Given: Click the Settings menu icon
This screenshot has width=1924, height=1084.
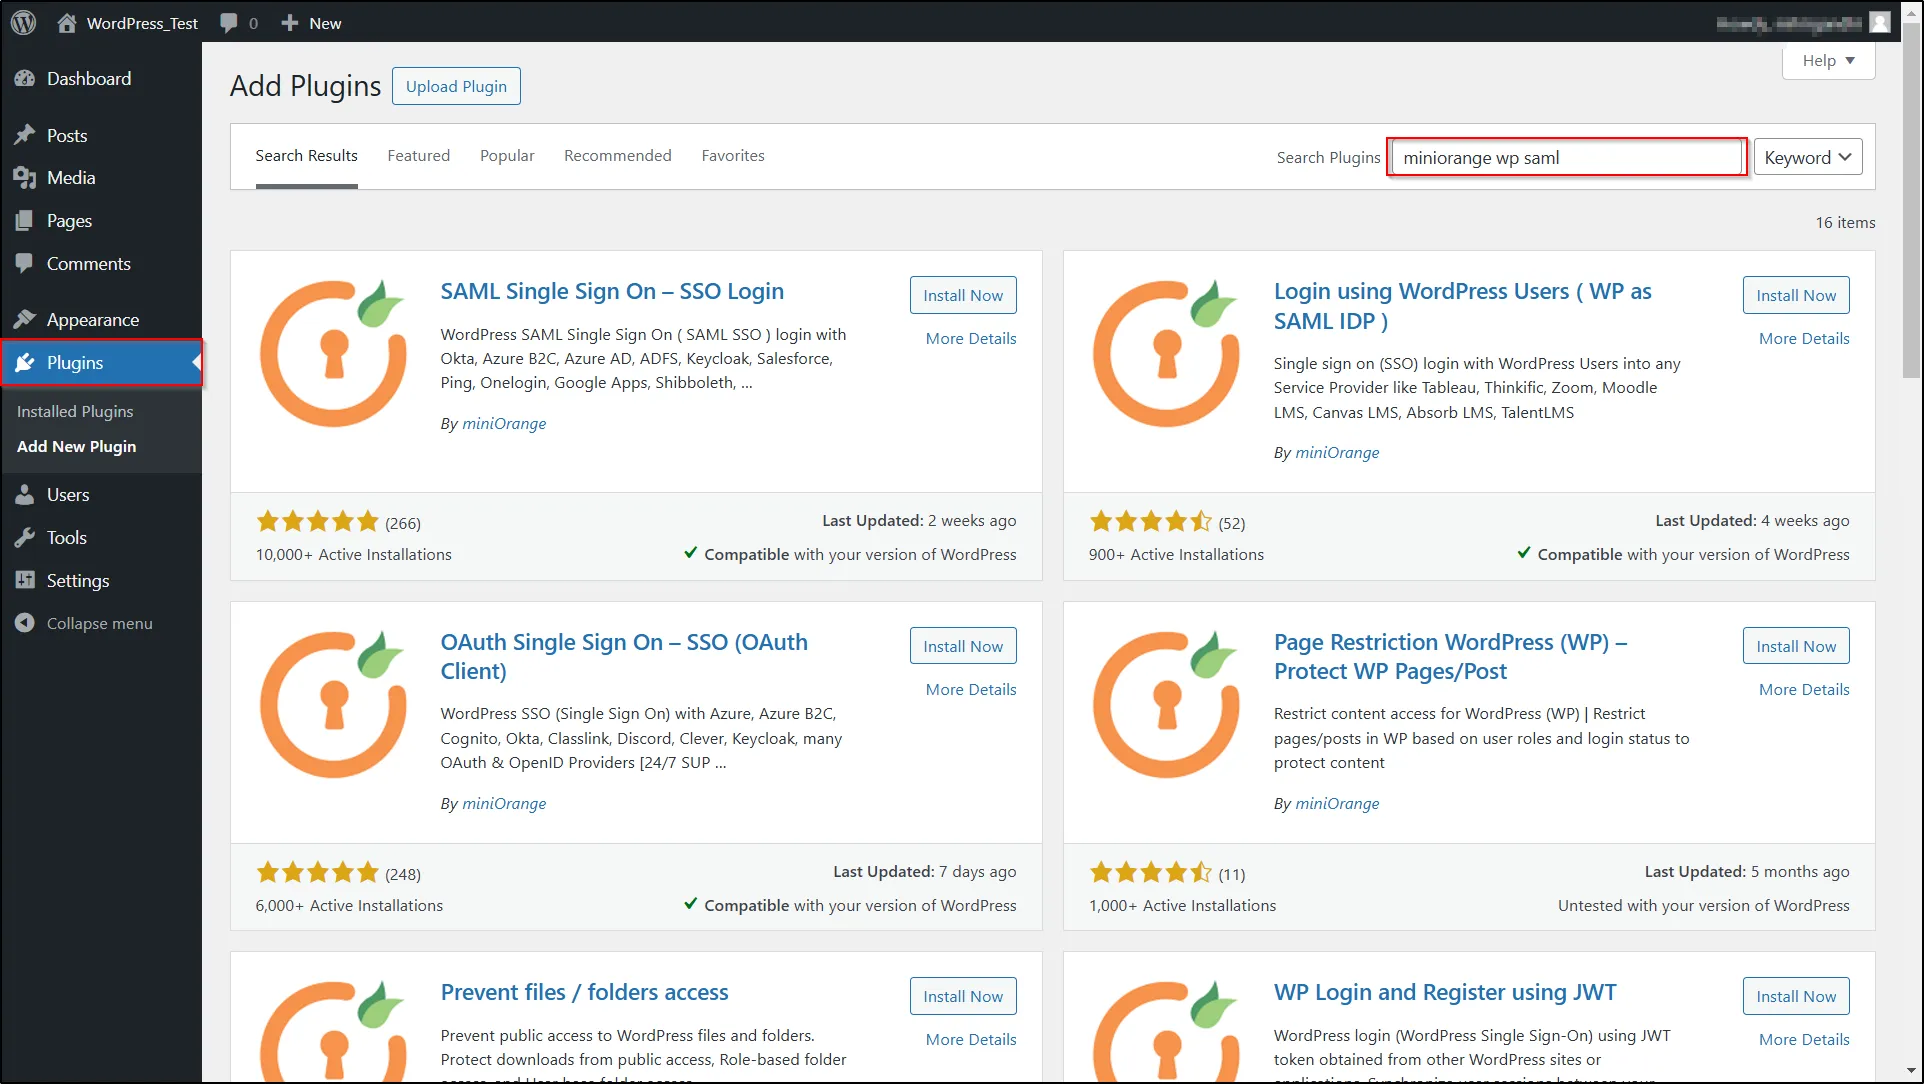Looking at the screenshot, I should 25,579.
